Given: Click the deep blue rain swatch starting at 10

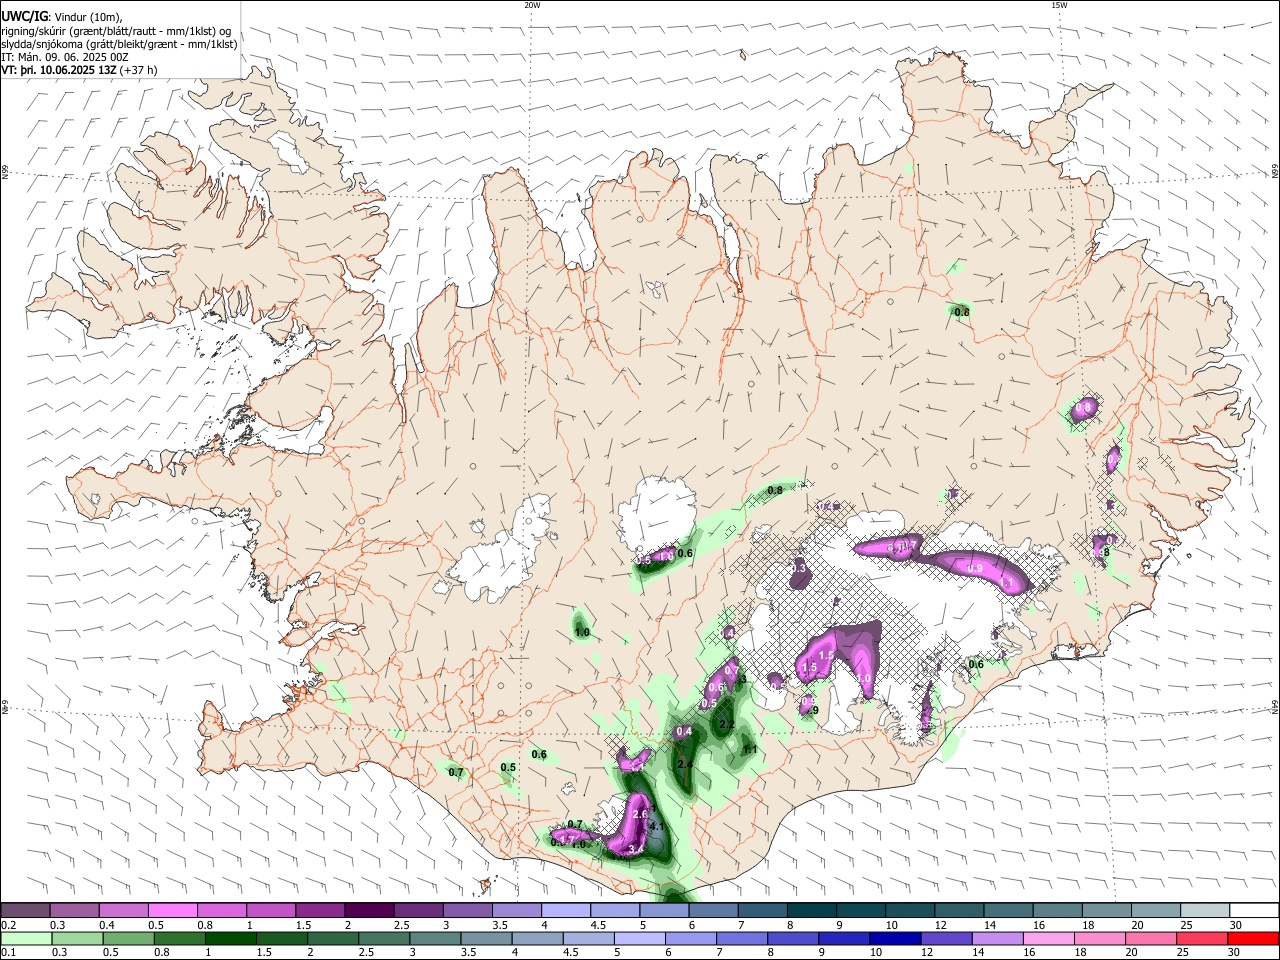Looking at the screenshot, I should point(895,938).
